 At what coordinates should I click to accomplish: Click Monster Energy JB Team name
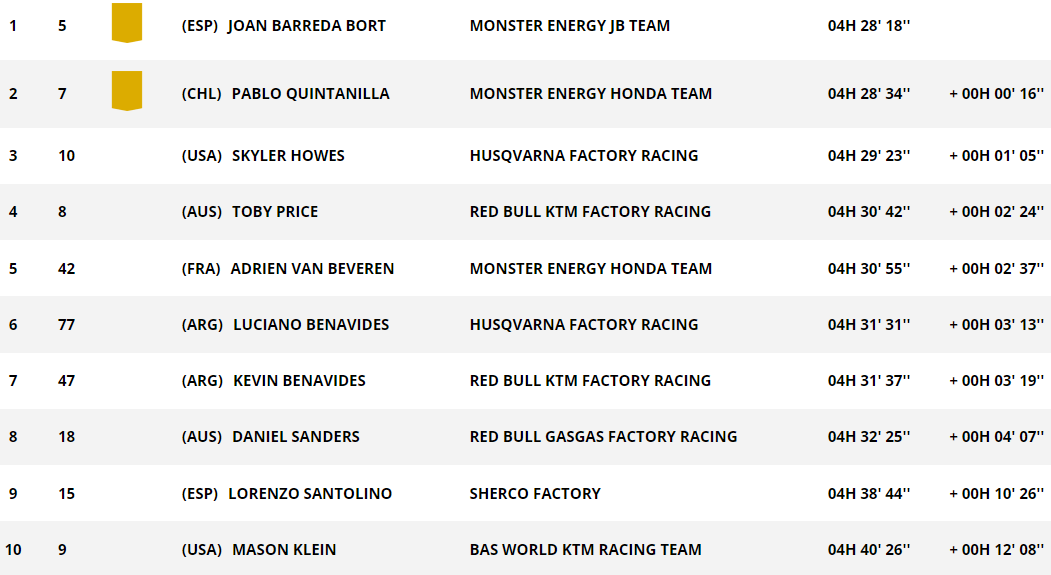pos(570,25)
